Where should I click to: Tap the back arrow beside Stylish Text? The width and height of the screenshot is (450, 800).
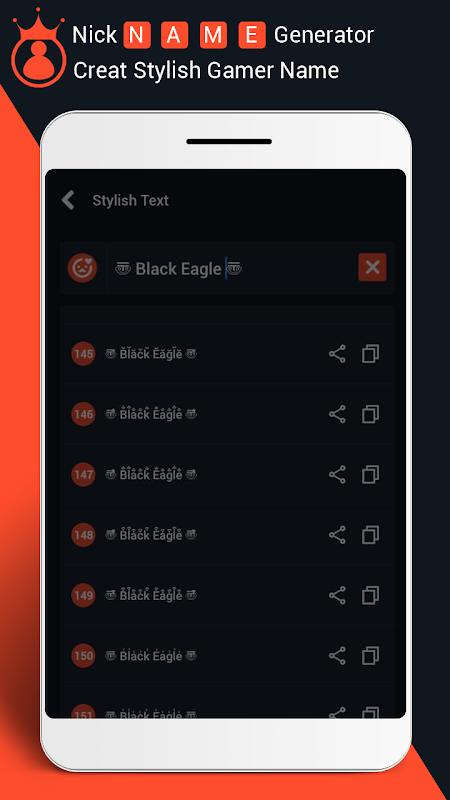coord(68,200)
